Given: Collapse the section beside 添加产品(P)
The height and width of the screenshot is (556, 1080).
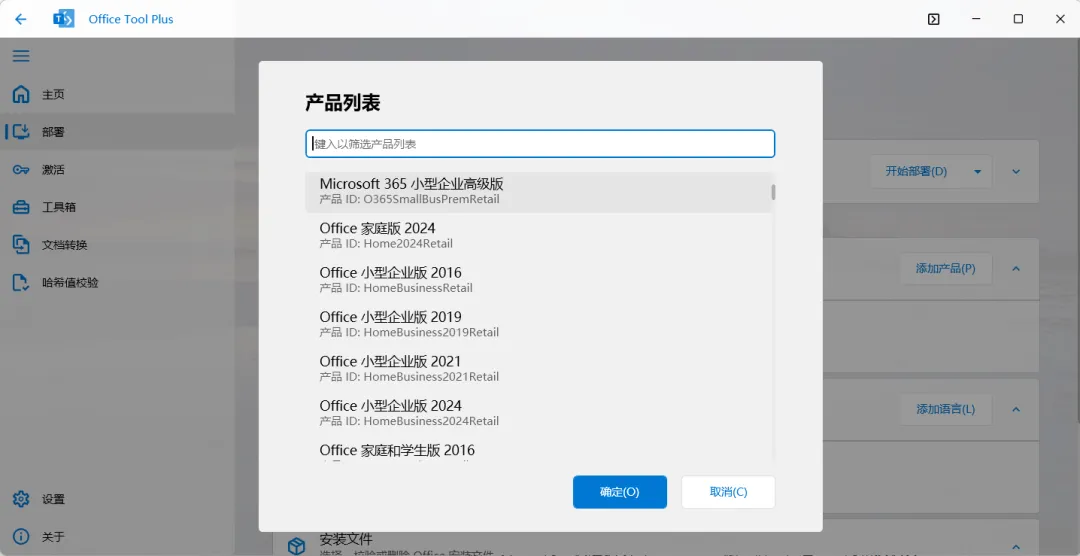Looking at the screenshot, I should 1016,269.
